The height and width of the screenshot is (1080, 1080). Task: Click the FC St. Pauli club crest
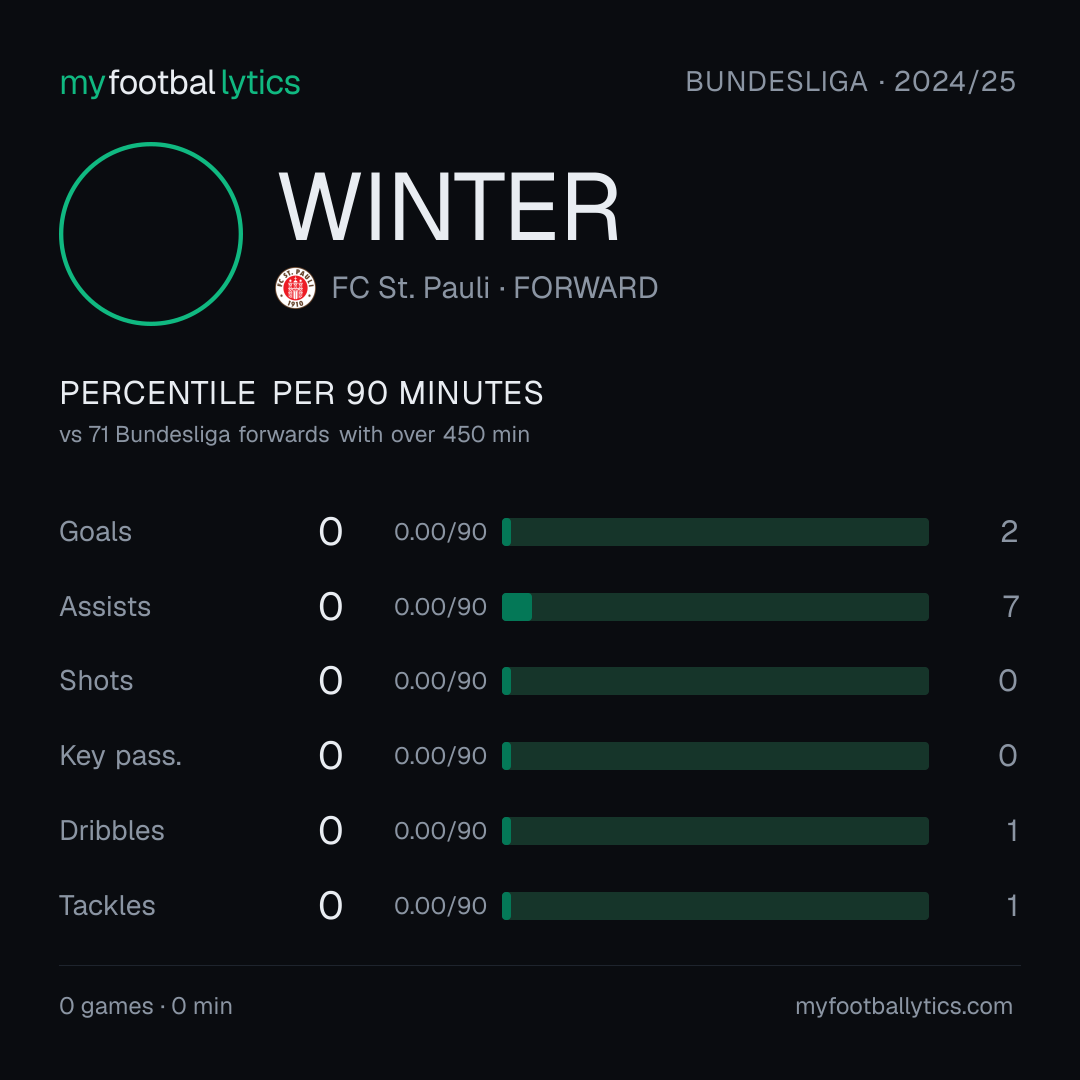pyautogui.click(x=295, y=288)
